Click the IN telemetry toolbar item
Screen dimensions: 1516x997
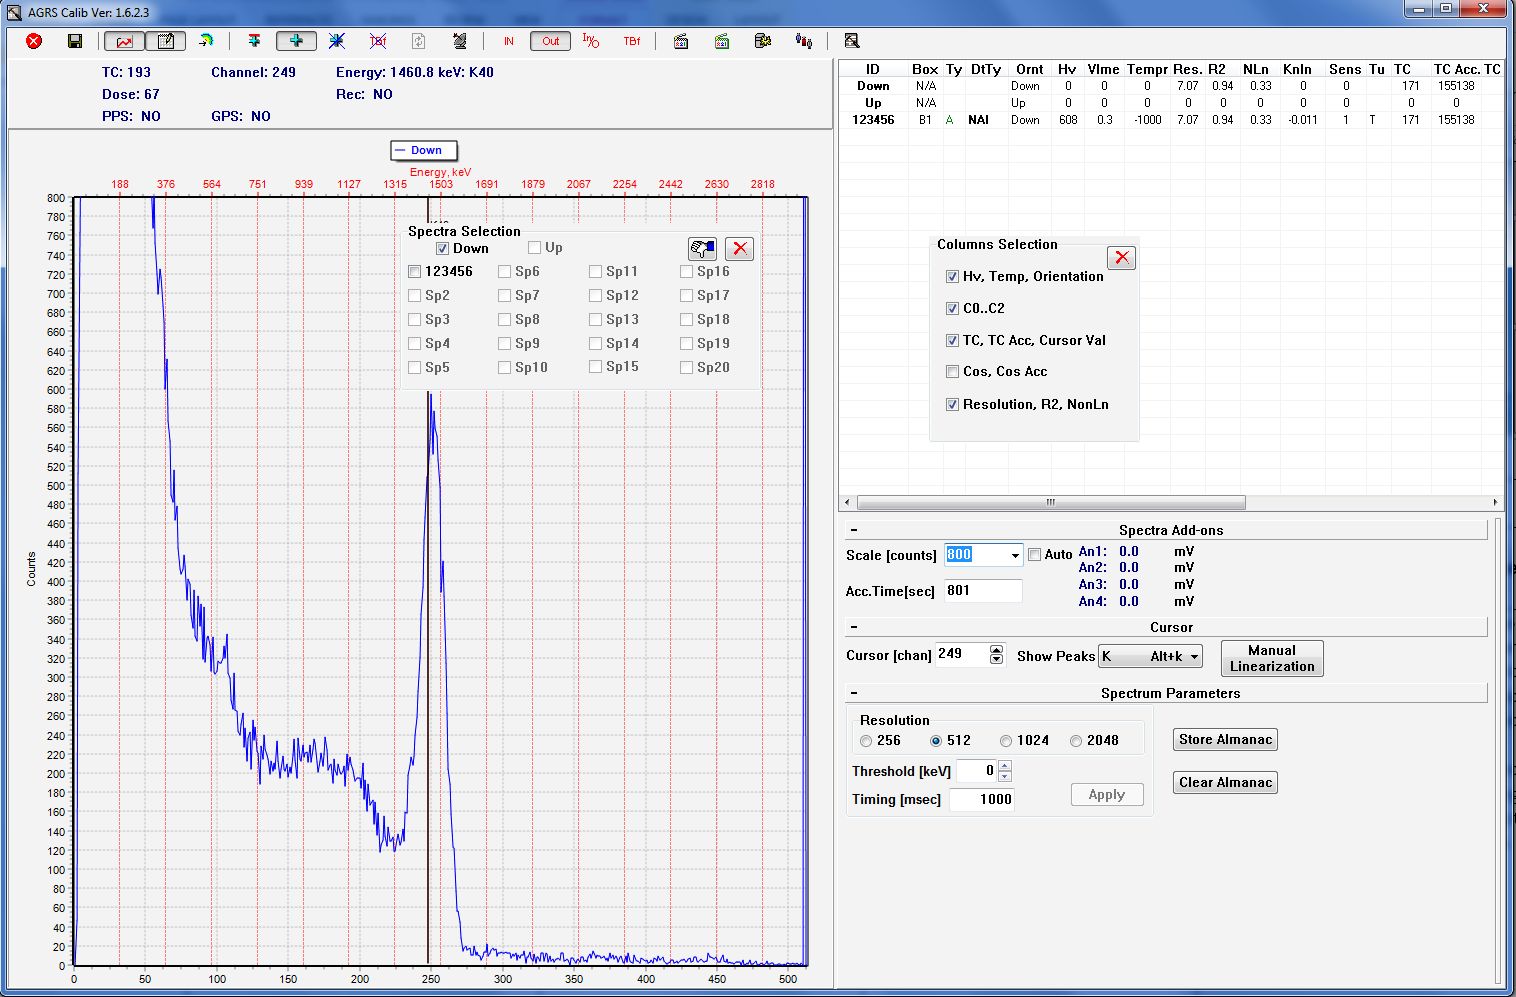509,41
